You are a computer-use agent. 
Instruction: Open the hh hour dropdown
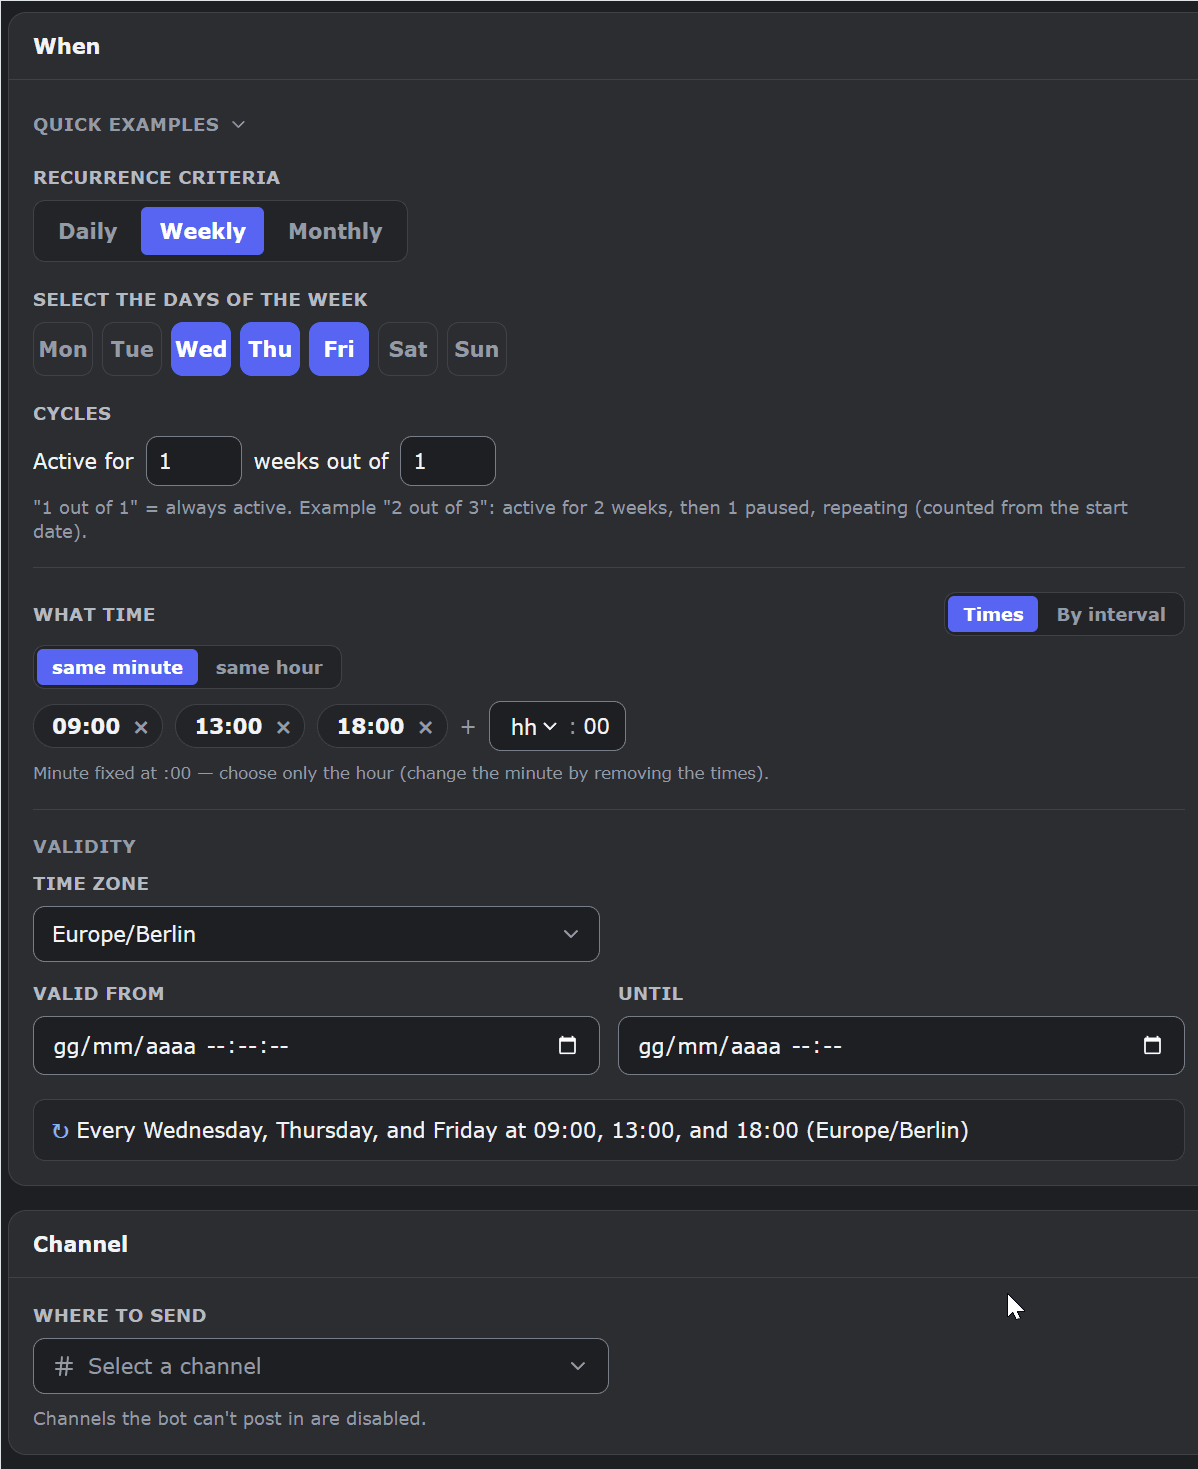[533, 727]
